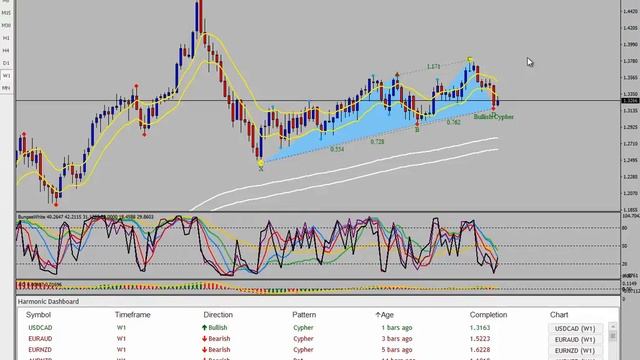Sort dashboard by Symbol column
This screenshot has width=640, height=360.
coord(38,315)
